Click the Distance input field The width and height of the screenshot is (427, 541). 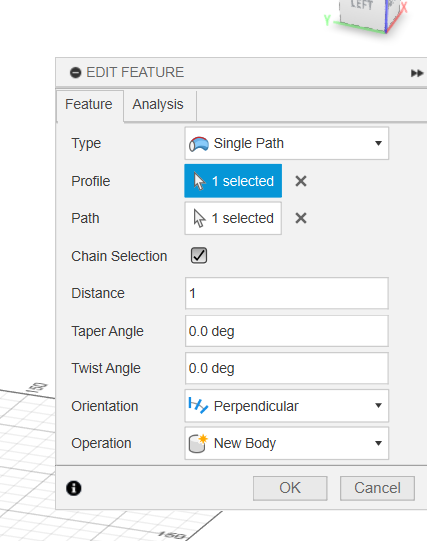pos(287,293)
